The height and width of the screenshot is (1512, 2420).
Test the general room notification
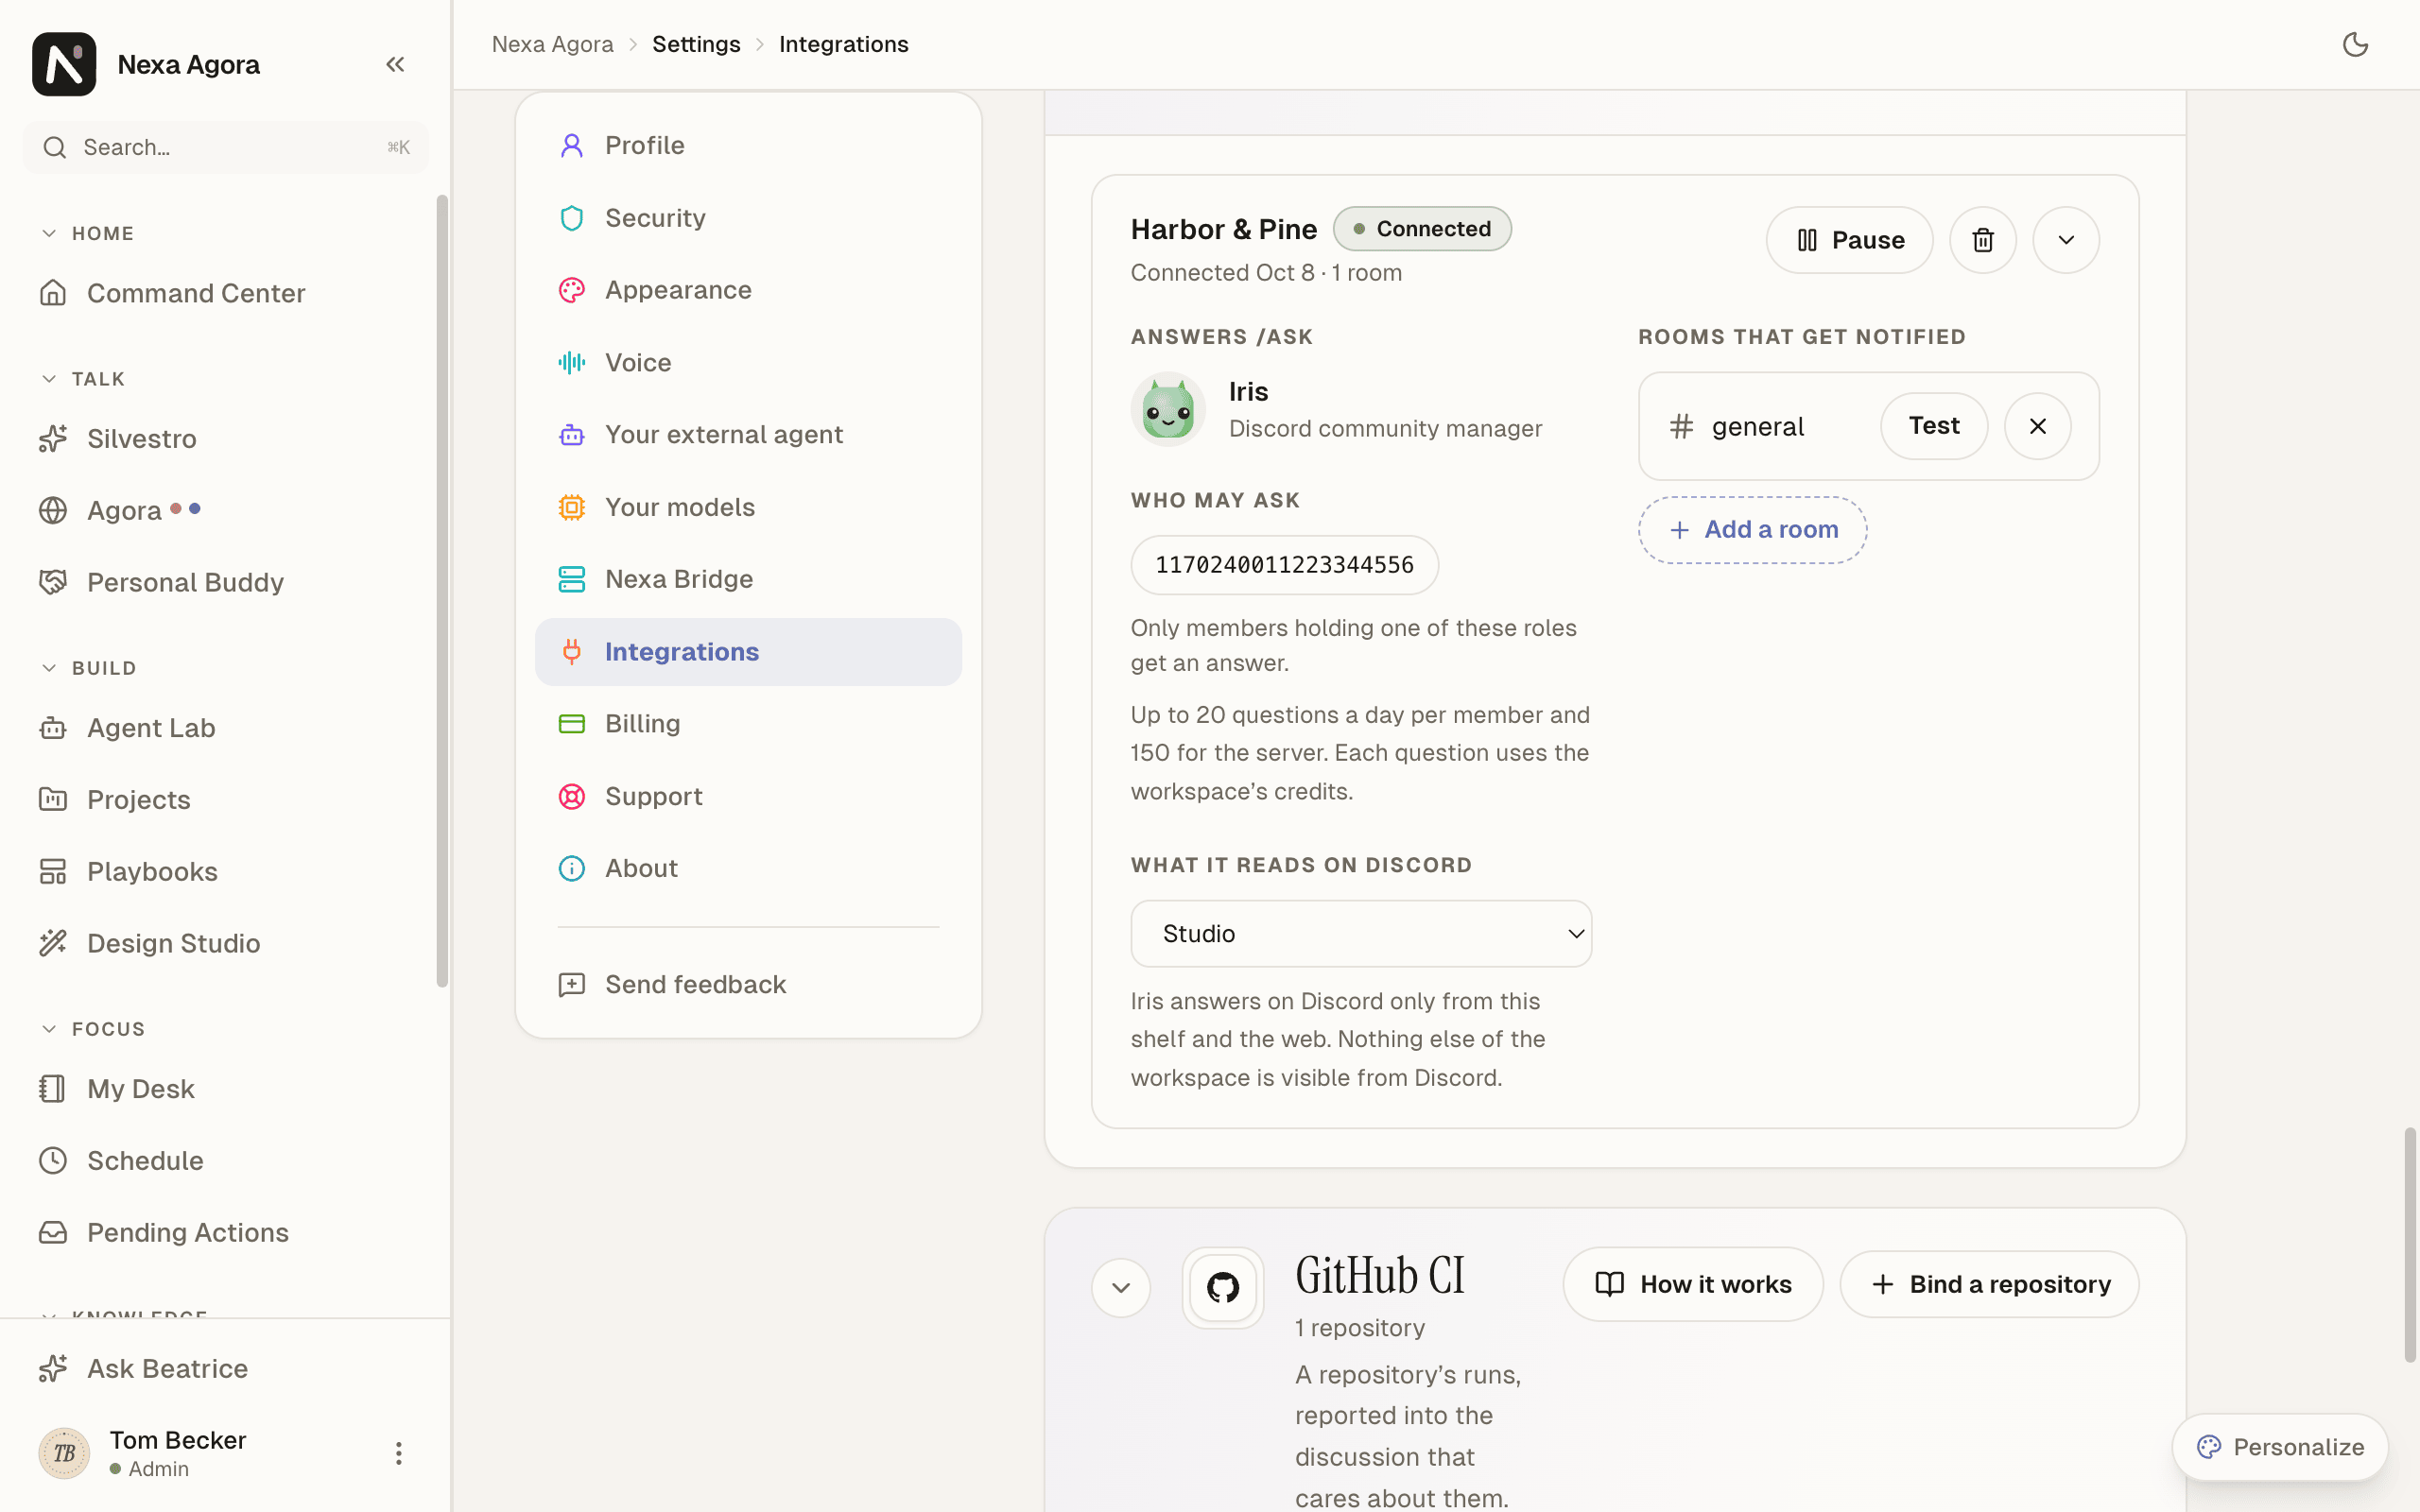point(1933,426)
